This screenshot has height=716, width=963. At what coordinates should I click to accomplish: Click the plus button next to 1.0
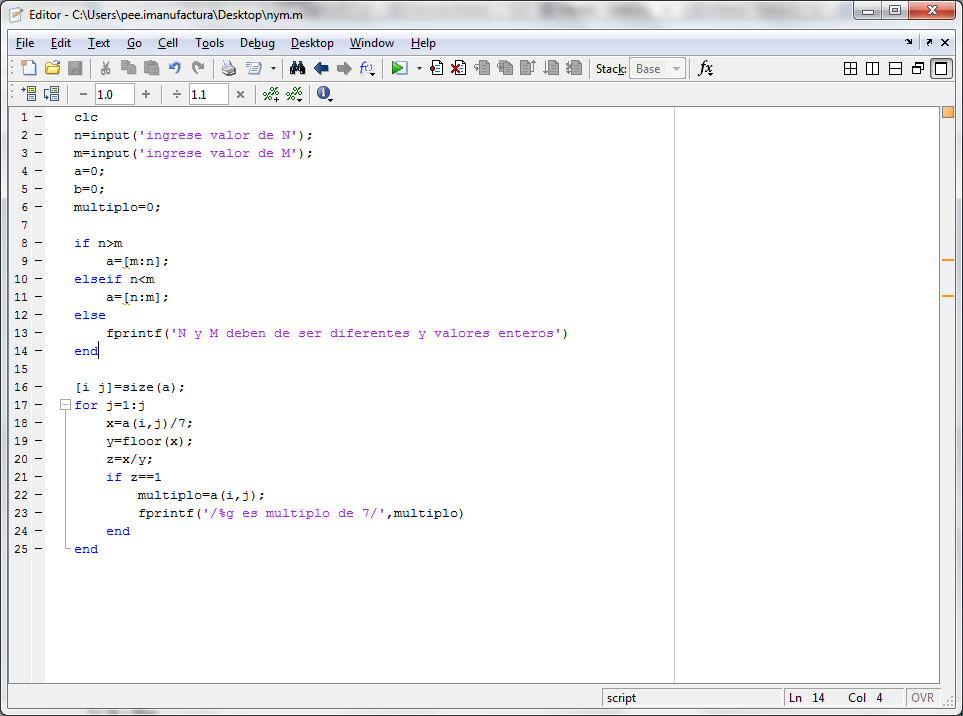(x=146, y=94)
